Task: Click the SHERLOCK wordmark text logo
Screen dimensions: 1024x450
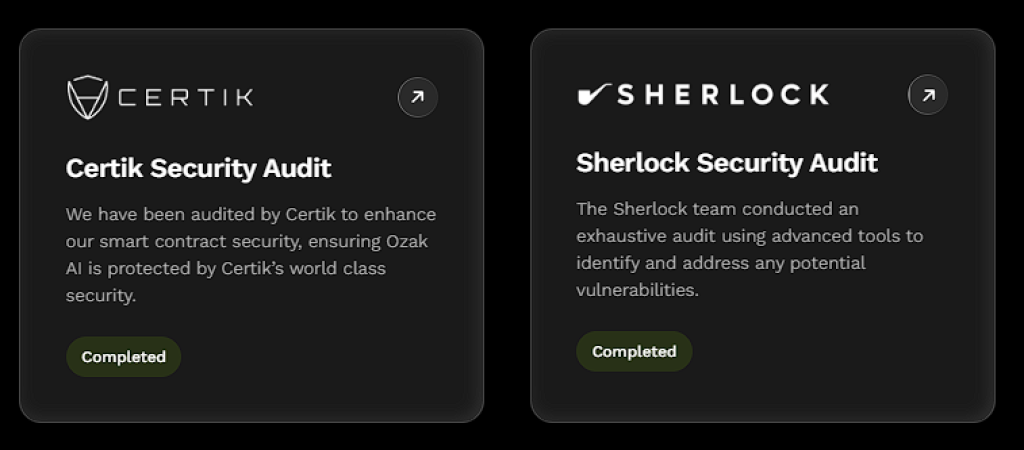Action: 723,95
